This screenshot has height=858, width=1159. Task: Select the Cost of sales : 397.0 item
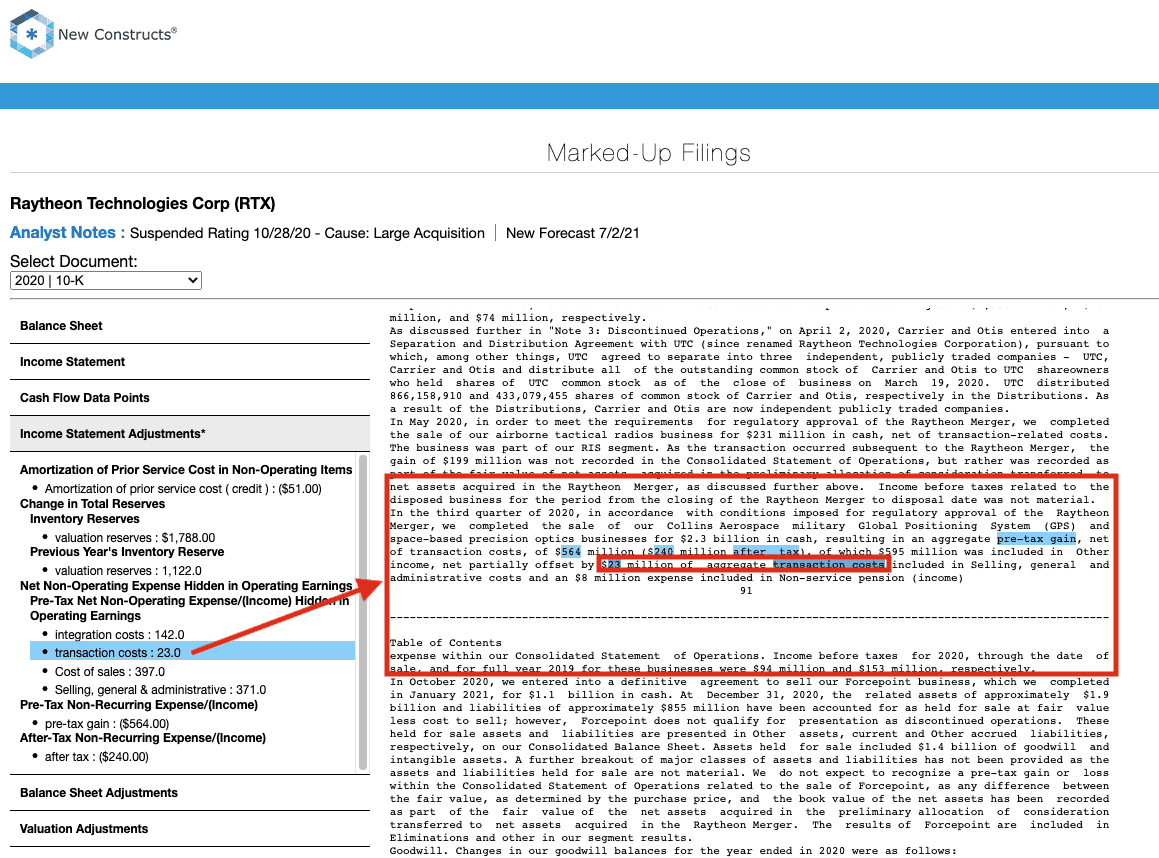(109, 672)
